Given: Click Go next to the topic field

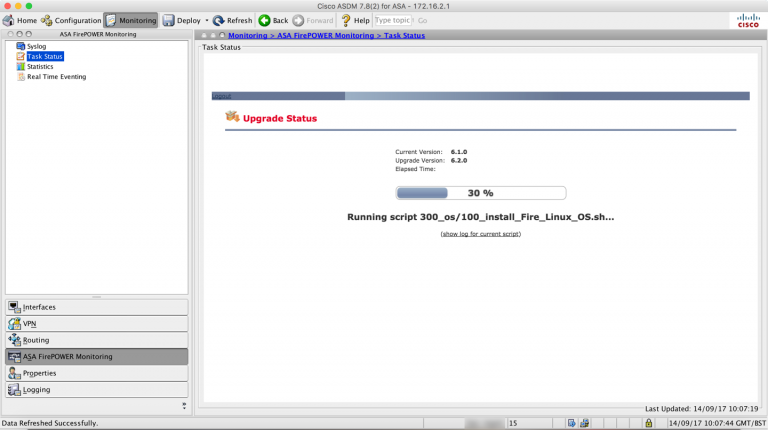Looking at the screenshot, I should 422,21.
